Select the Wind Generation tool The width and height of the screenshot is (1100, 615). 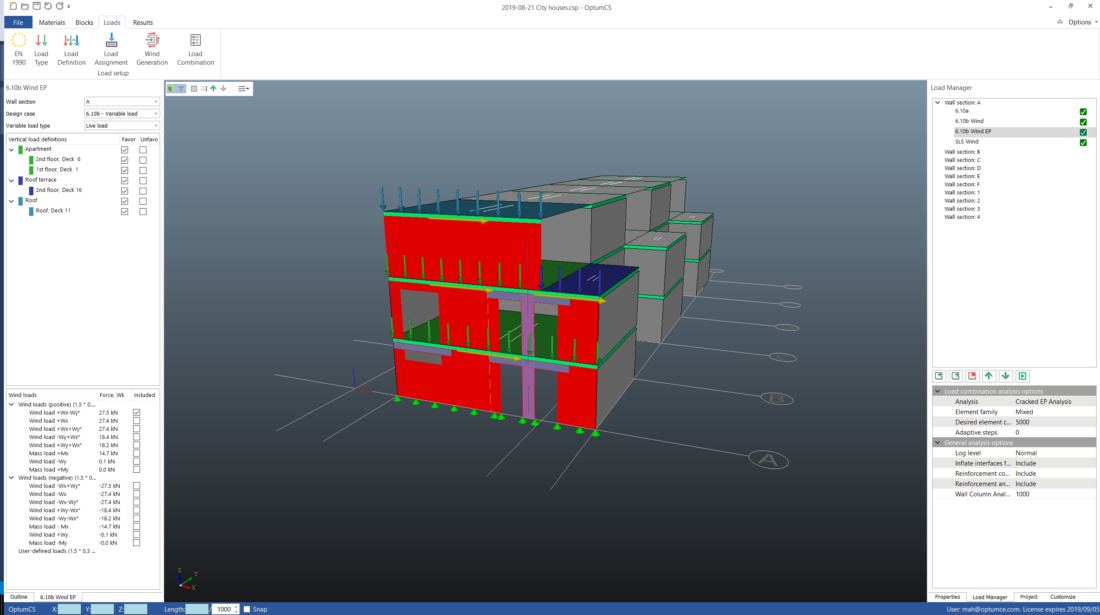(151, 46)
